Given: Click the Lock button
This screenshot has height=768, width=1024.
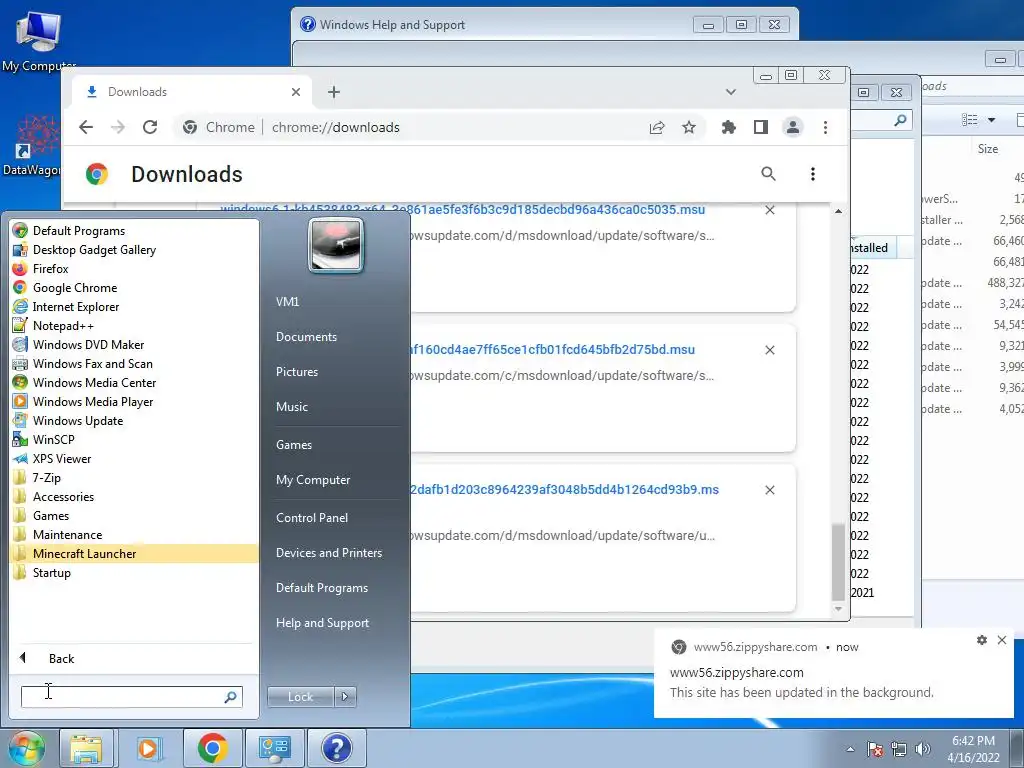Looking at the screenshot, I should coord(300,697).
